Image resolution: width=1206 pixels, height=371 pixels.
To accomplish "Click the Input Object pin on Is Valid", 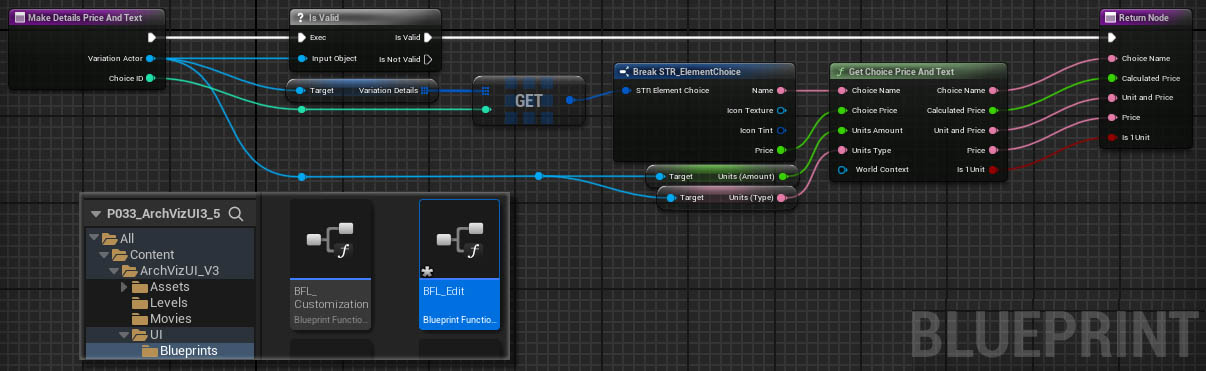I will tap(302, 58).
